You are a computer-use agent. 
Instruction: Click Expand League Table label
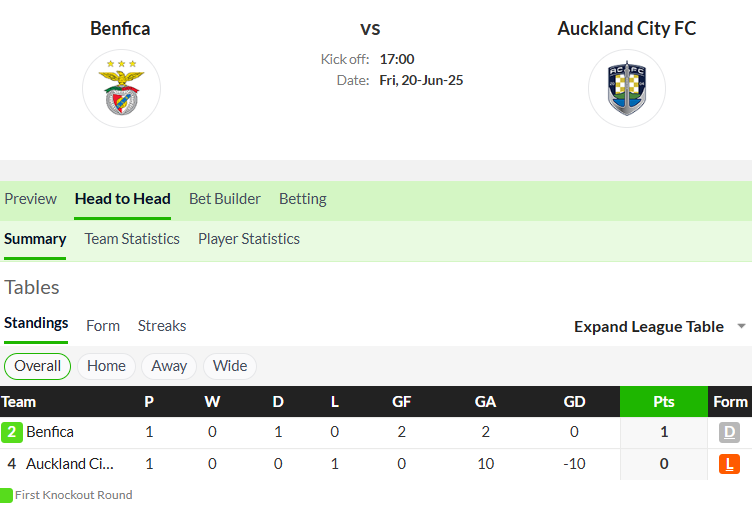click(649, 326)
